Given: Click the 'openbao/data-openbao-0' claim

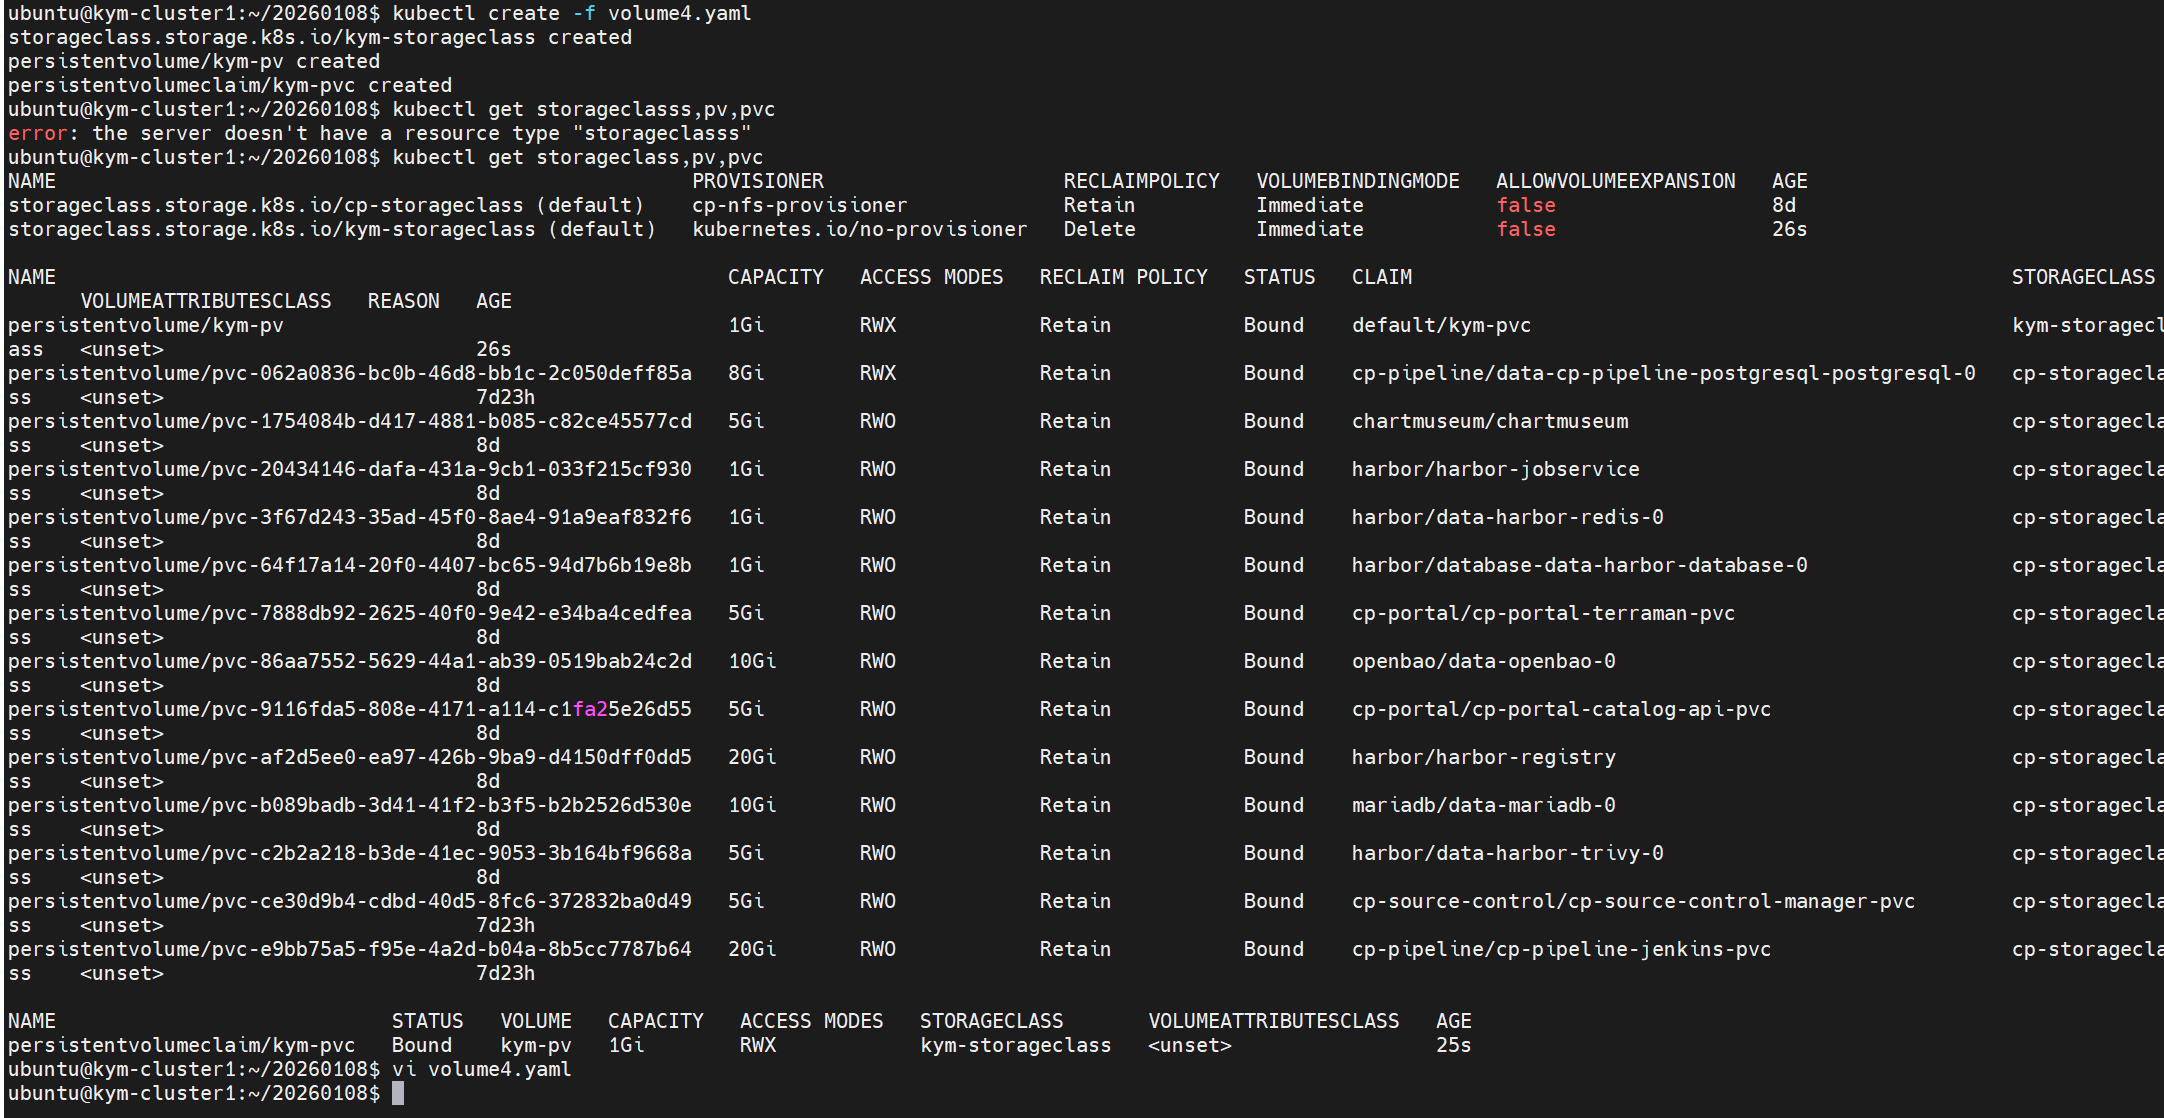Looking at the screenshot, I should 1483,661.
